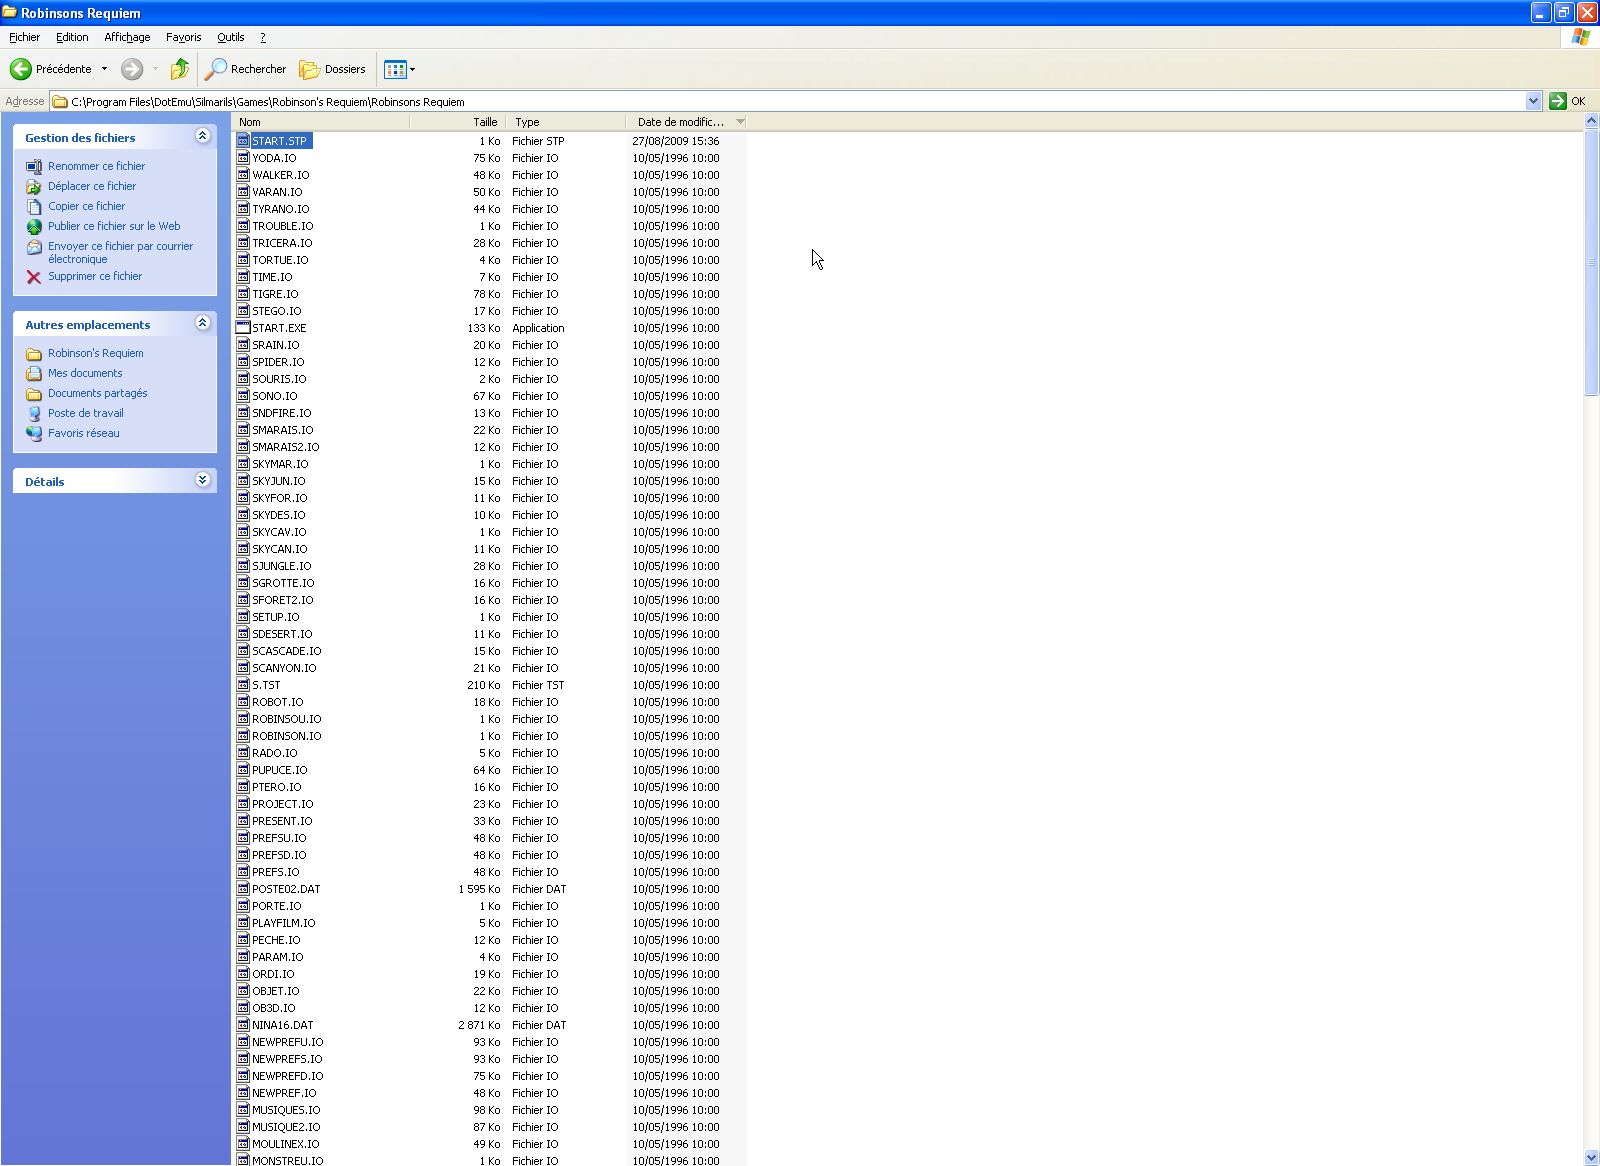Go up one folder level
The width and height of the screenshot is (1600, 1166).
[x=180, y=69]
